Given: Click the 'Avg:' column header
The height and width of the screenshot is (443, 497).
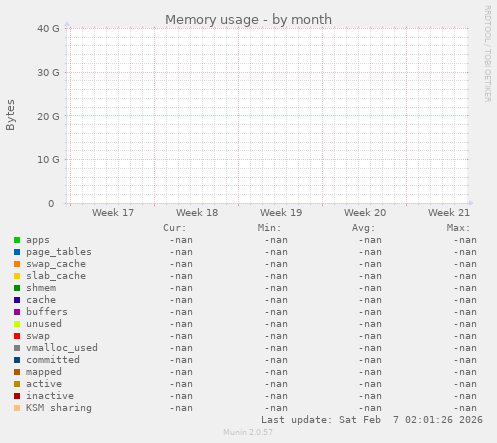Looking at the screenshot, I should click(364, 228).
